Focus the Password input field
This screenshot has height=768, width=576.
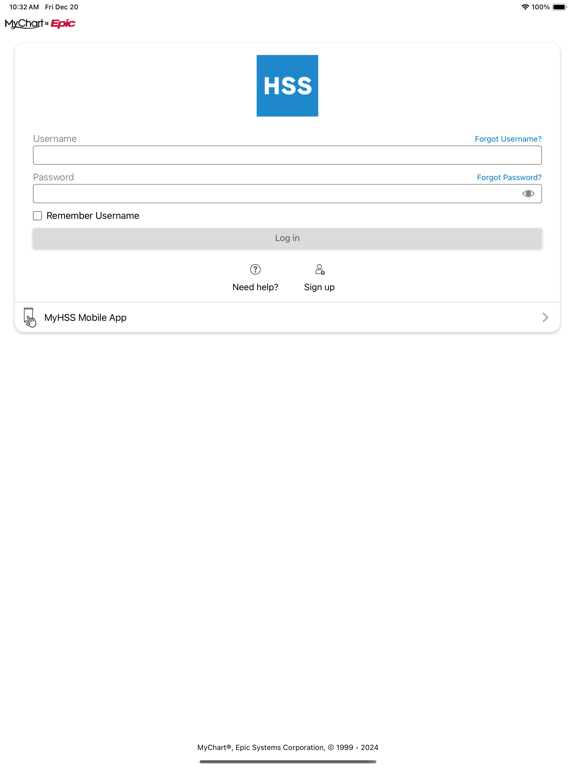(288, 193)
